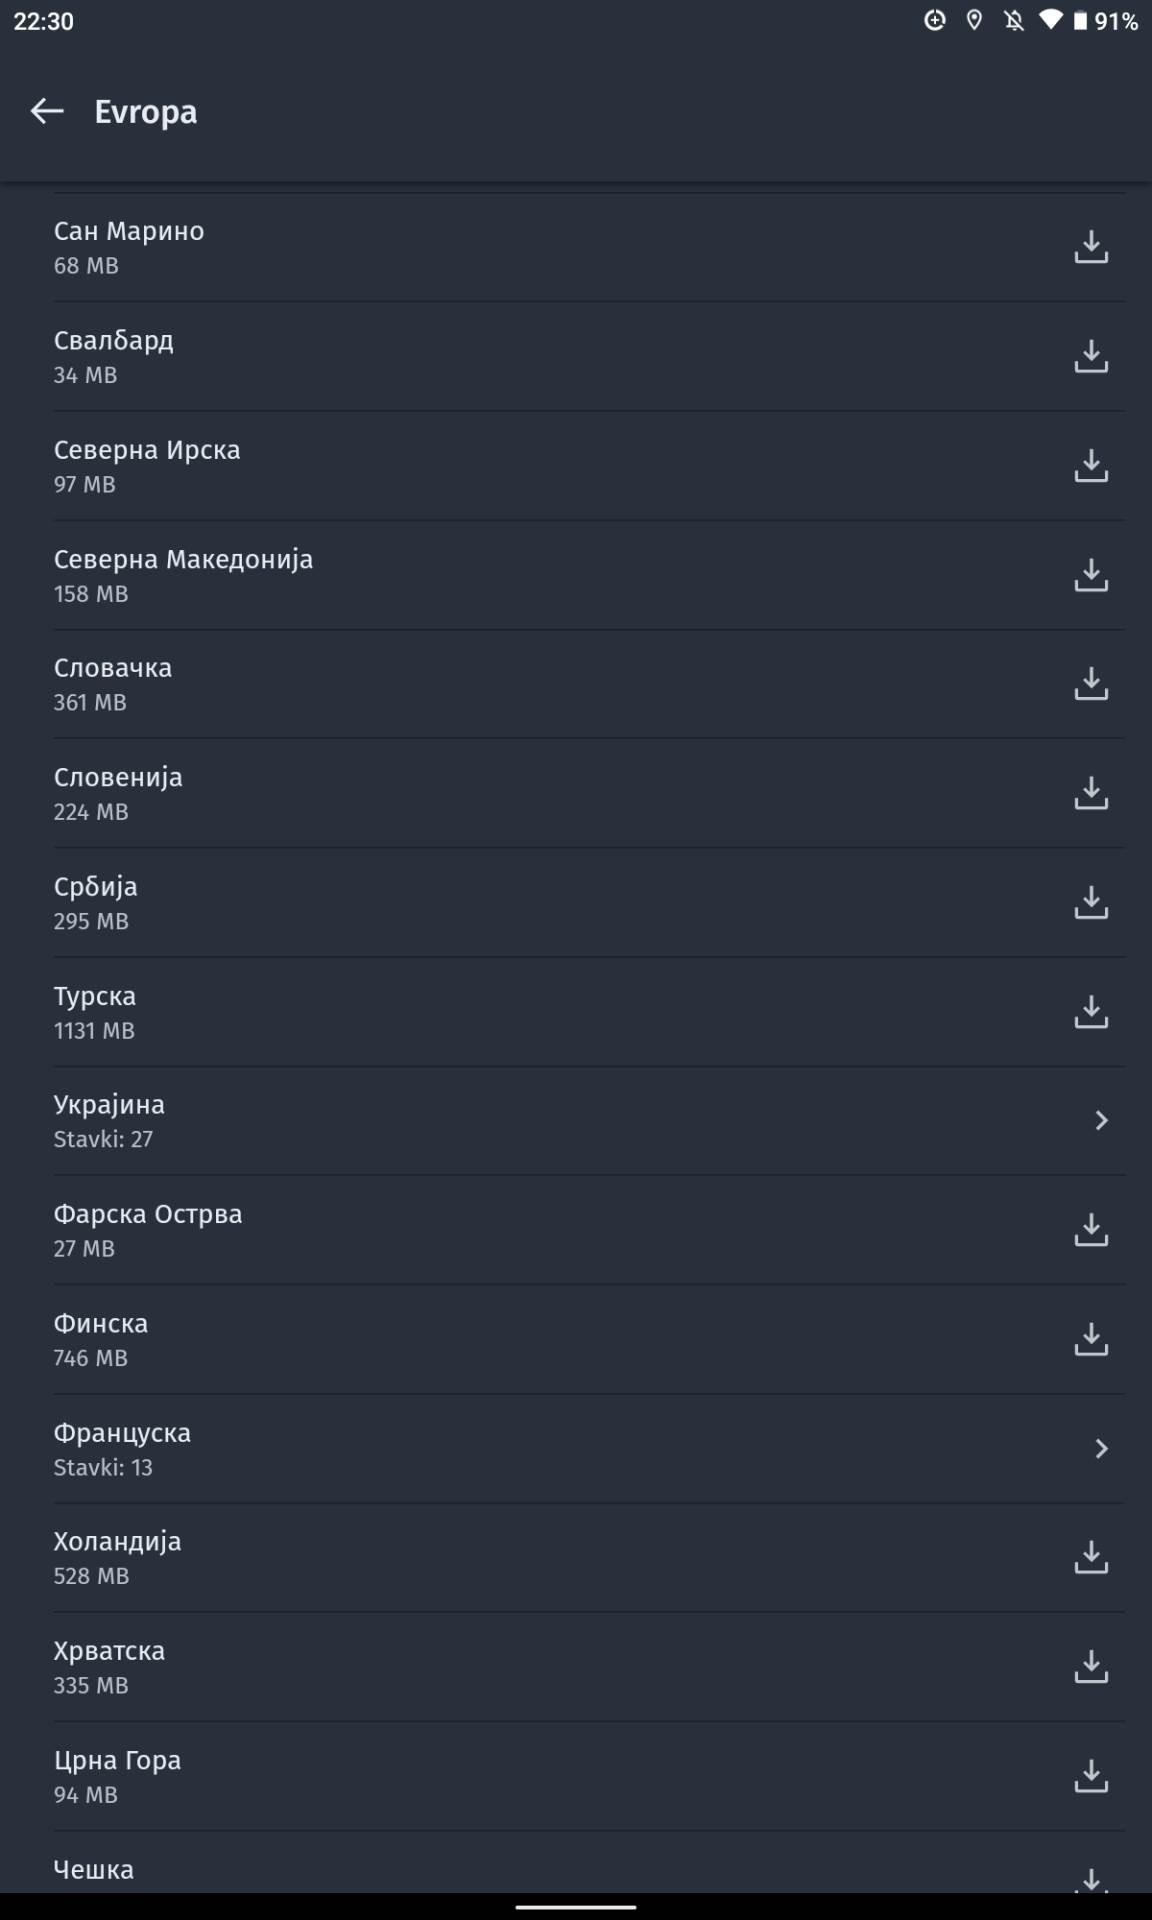Download the Северна Македонија map
The image size is (1152, 1920).
pos(1090,575)
